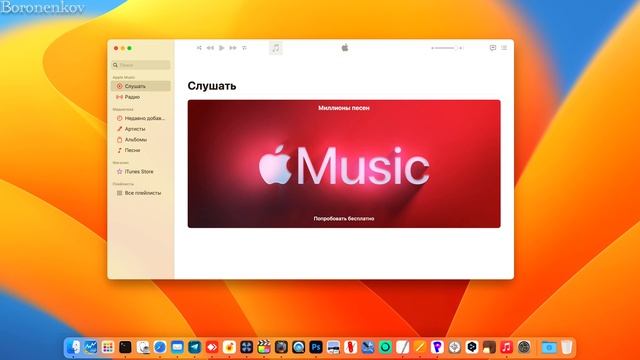Open the Mail-like blue app in Dock
Viewport: 640px width, 360px height.
point(177,347)
